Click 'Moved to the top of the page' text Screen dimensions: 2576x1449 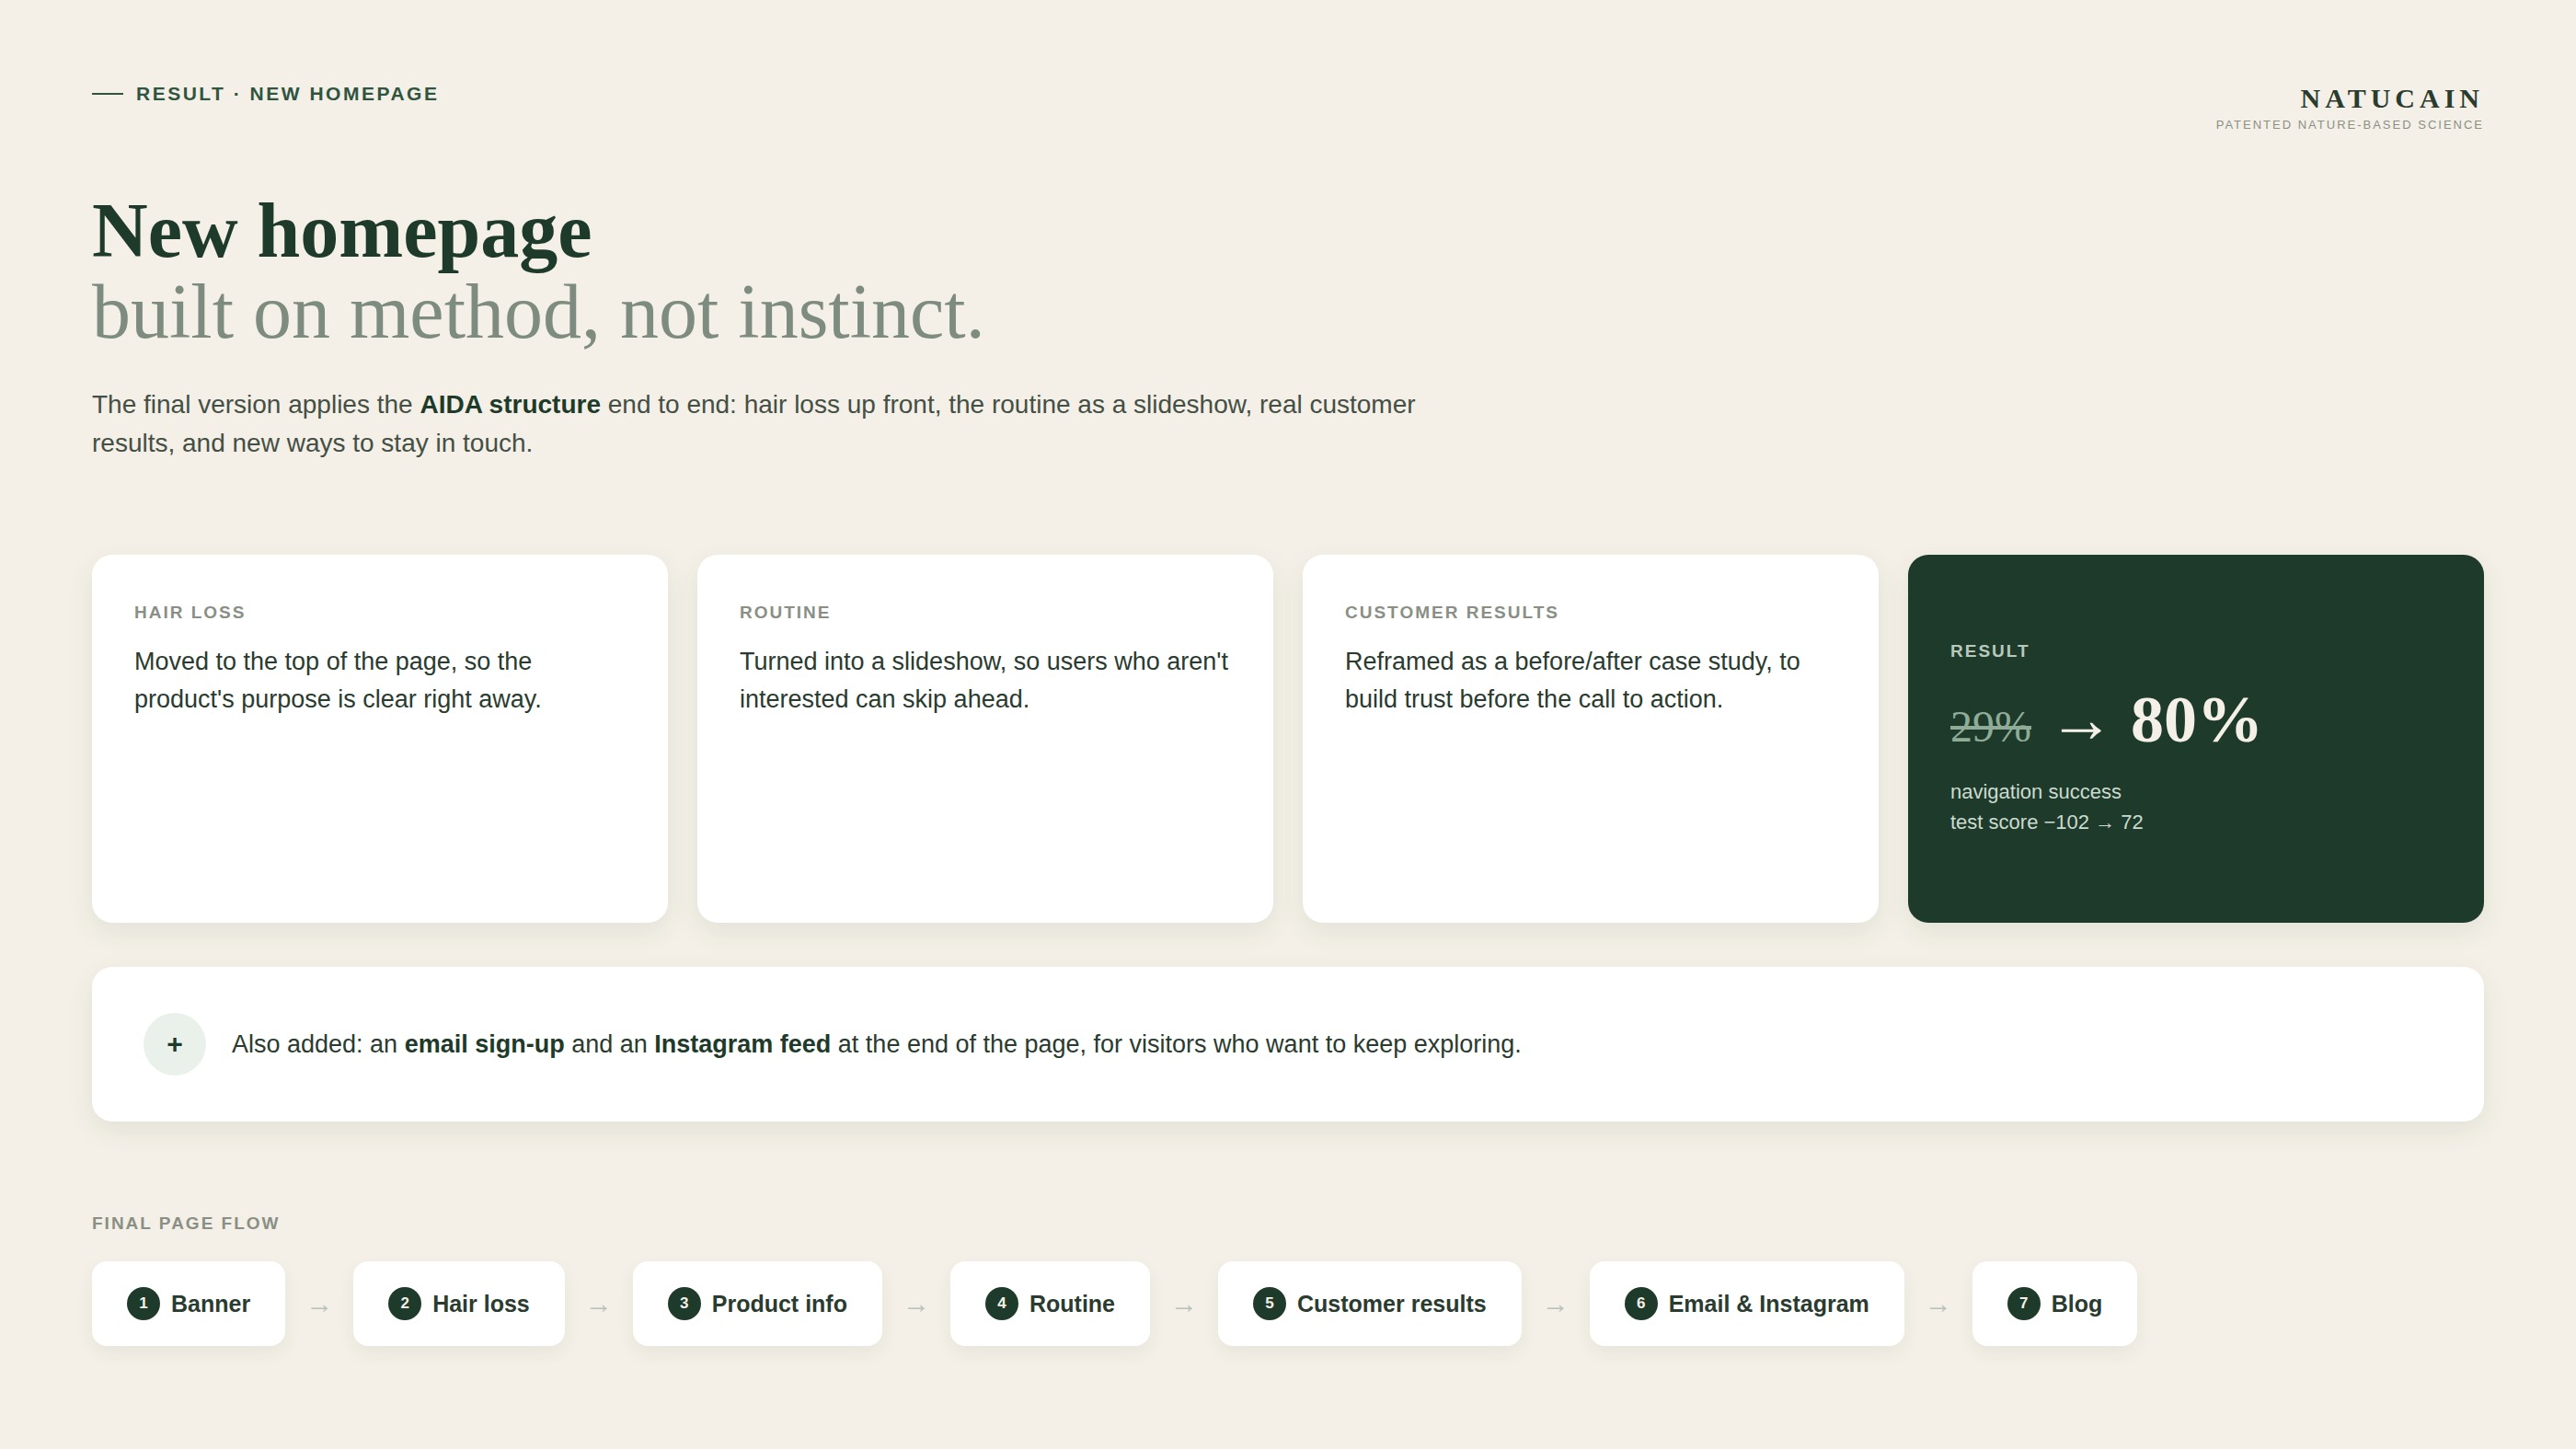pyautogui.click(x=338, y=680)
